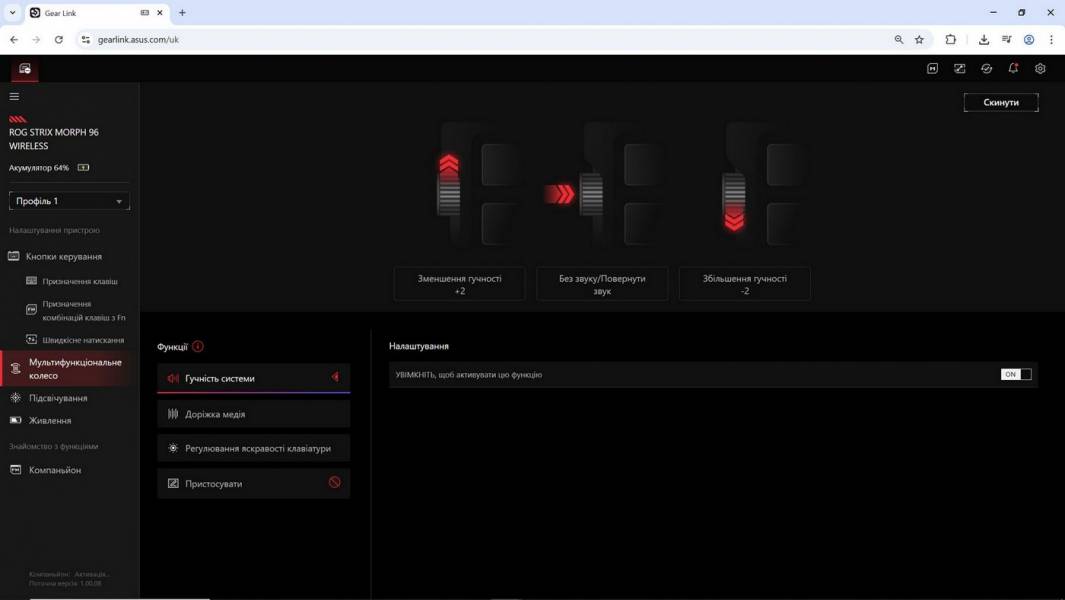Open Підсвічування settings
Image resolution: width=1065 pixels, height=600 pixels.
tap(58, 398)
